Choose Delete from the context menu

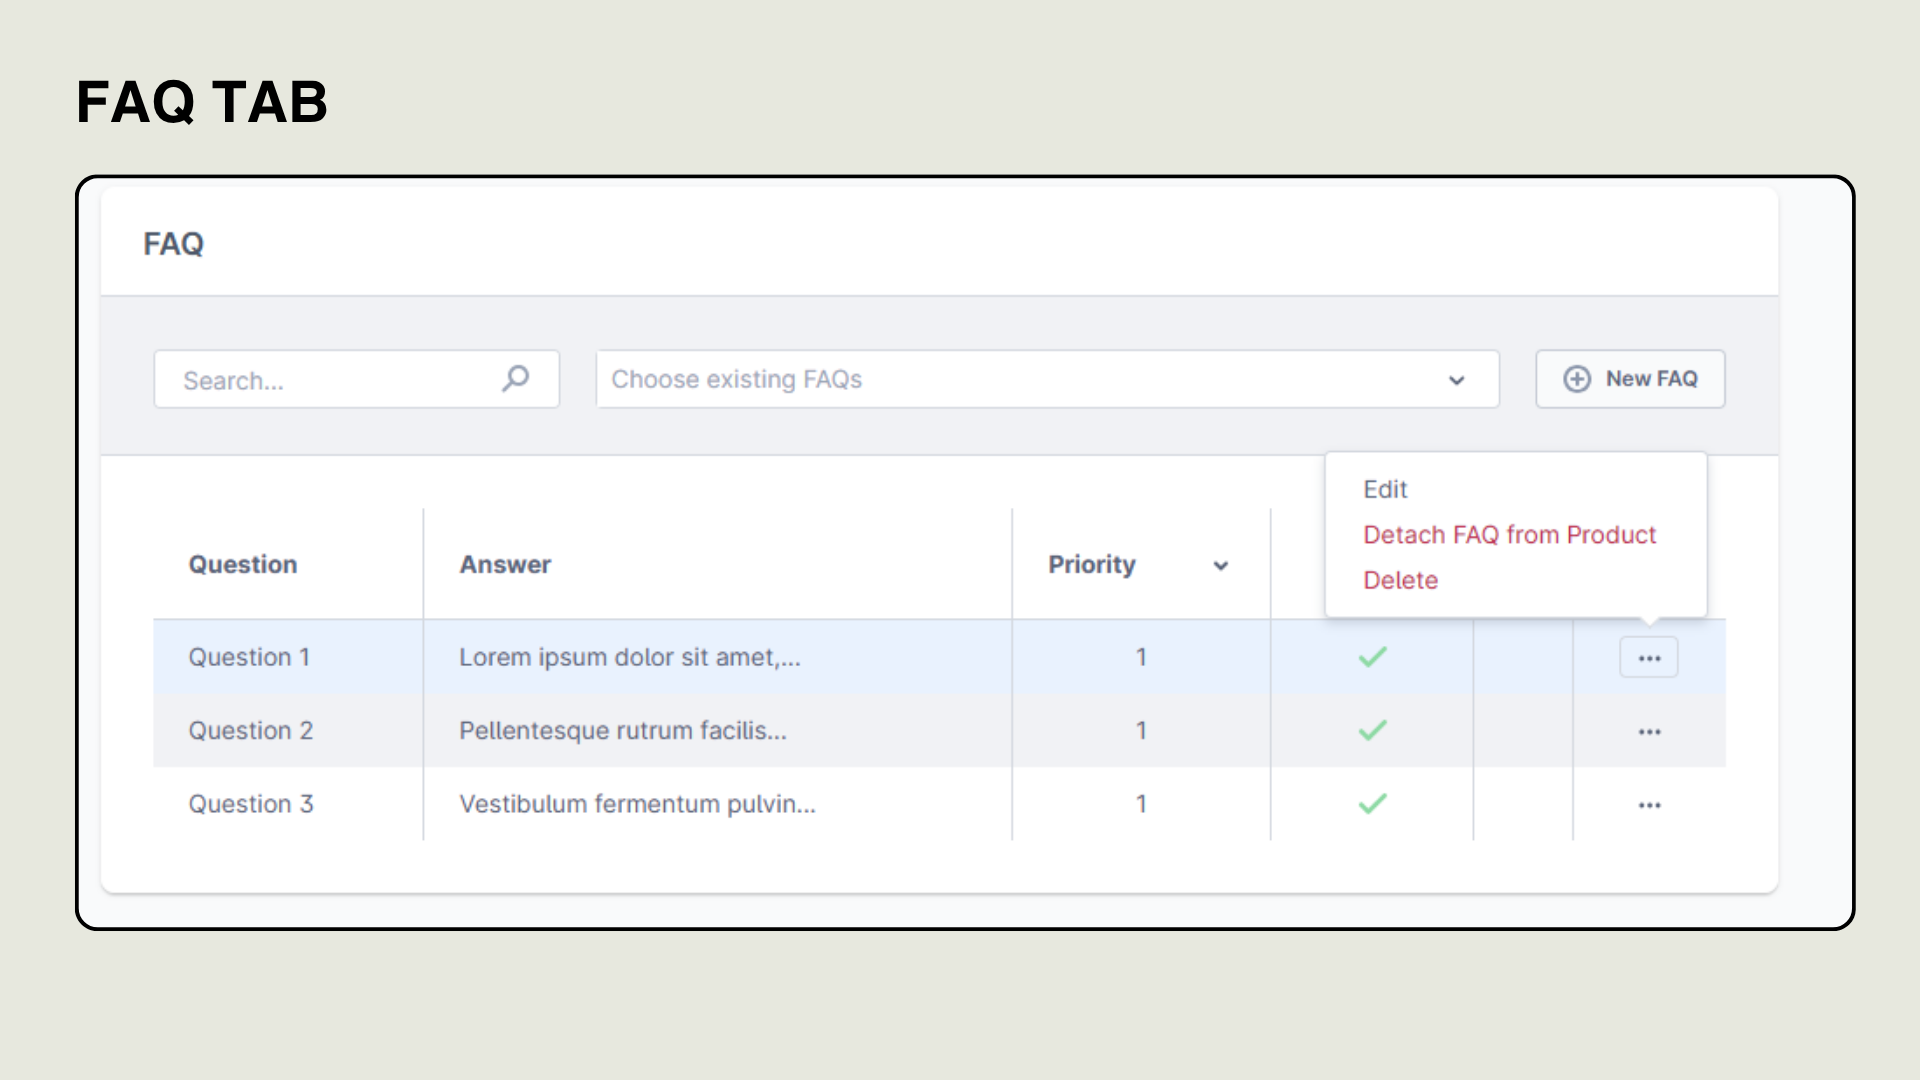[x=1400, y=580]
